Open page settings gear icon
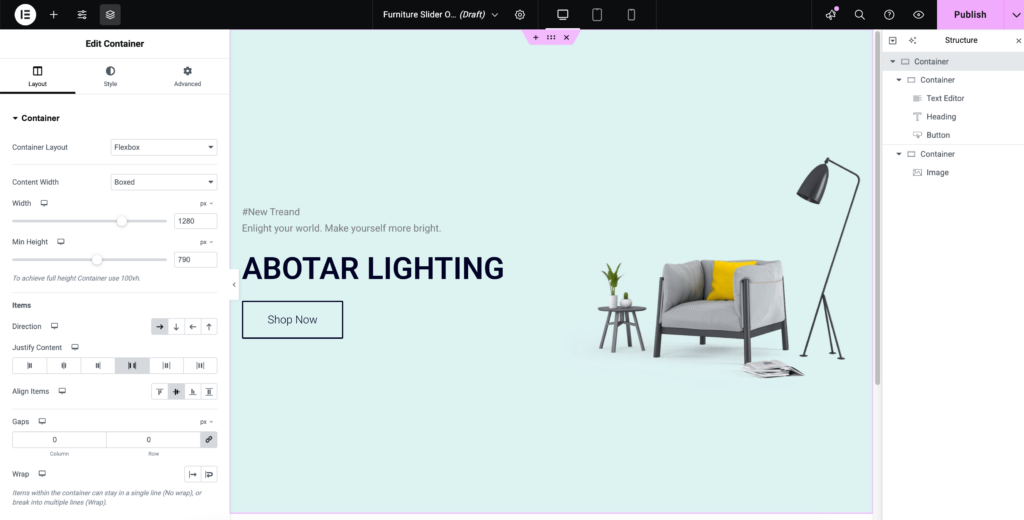 click(x=520, y=14)
